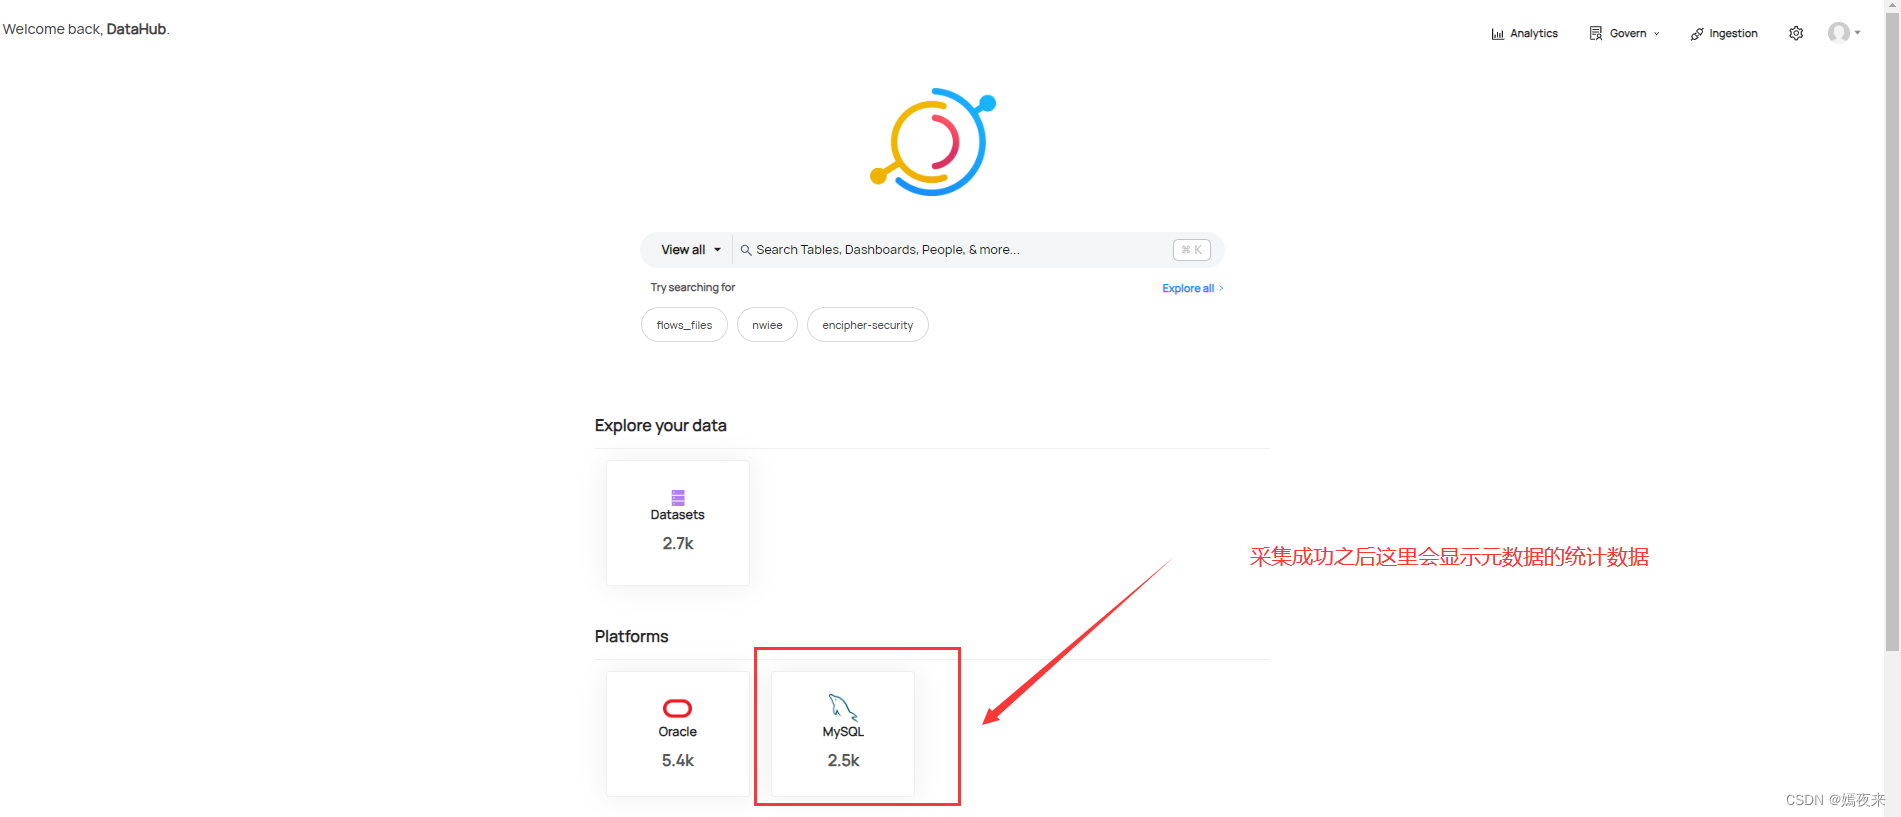The width and height of the screenshot is (1901, 817).
Task: Search for the nwiee suggestion
Action: click(x=767, y=325)
